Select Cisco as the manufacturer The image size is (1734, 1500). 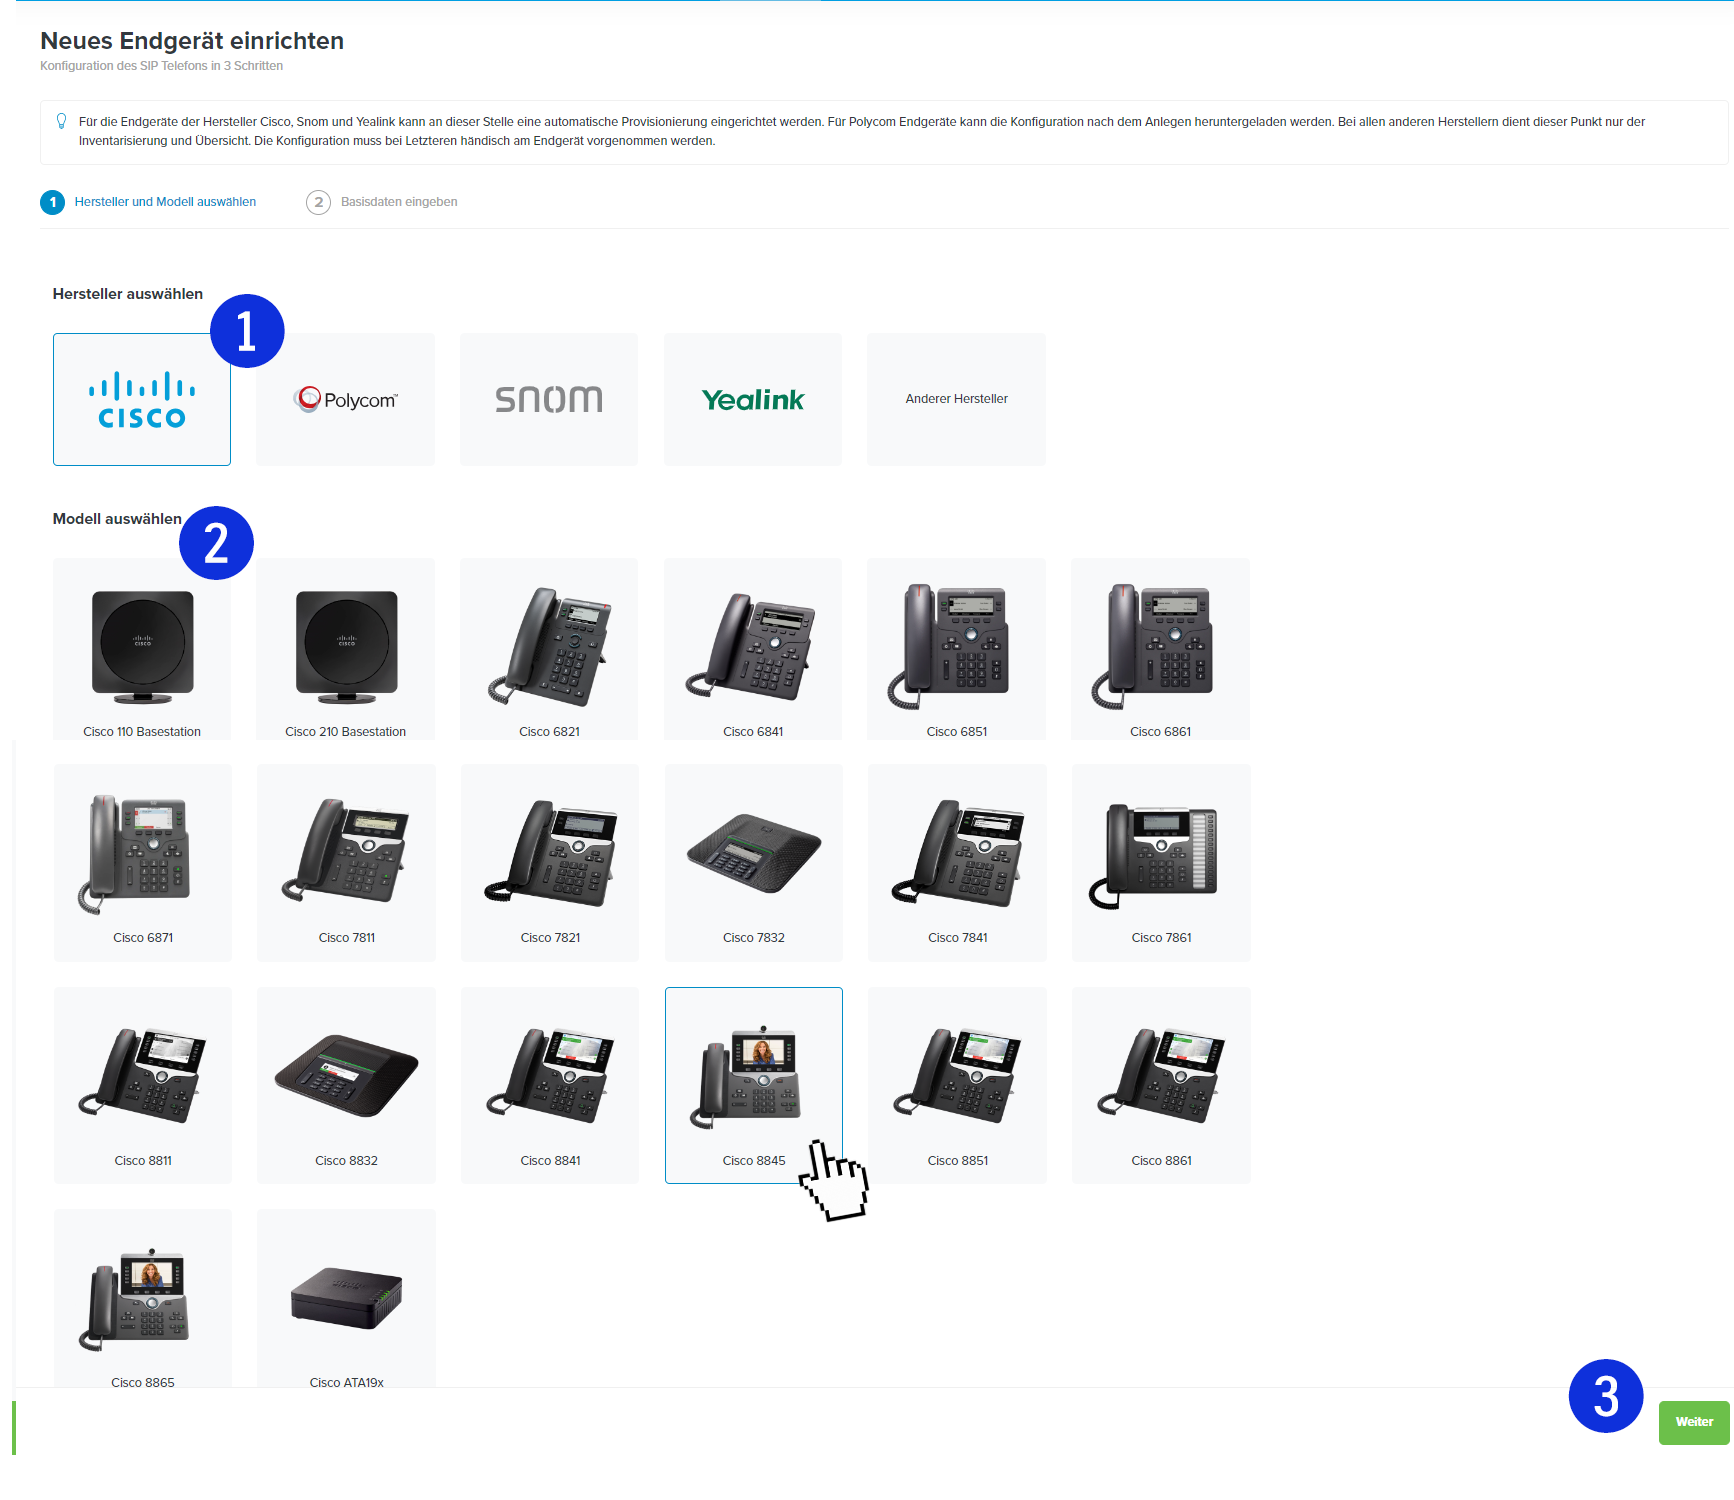142,399
